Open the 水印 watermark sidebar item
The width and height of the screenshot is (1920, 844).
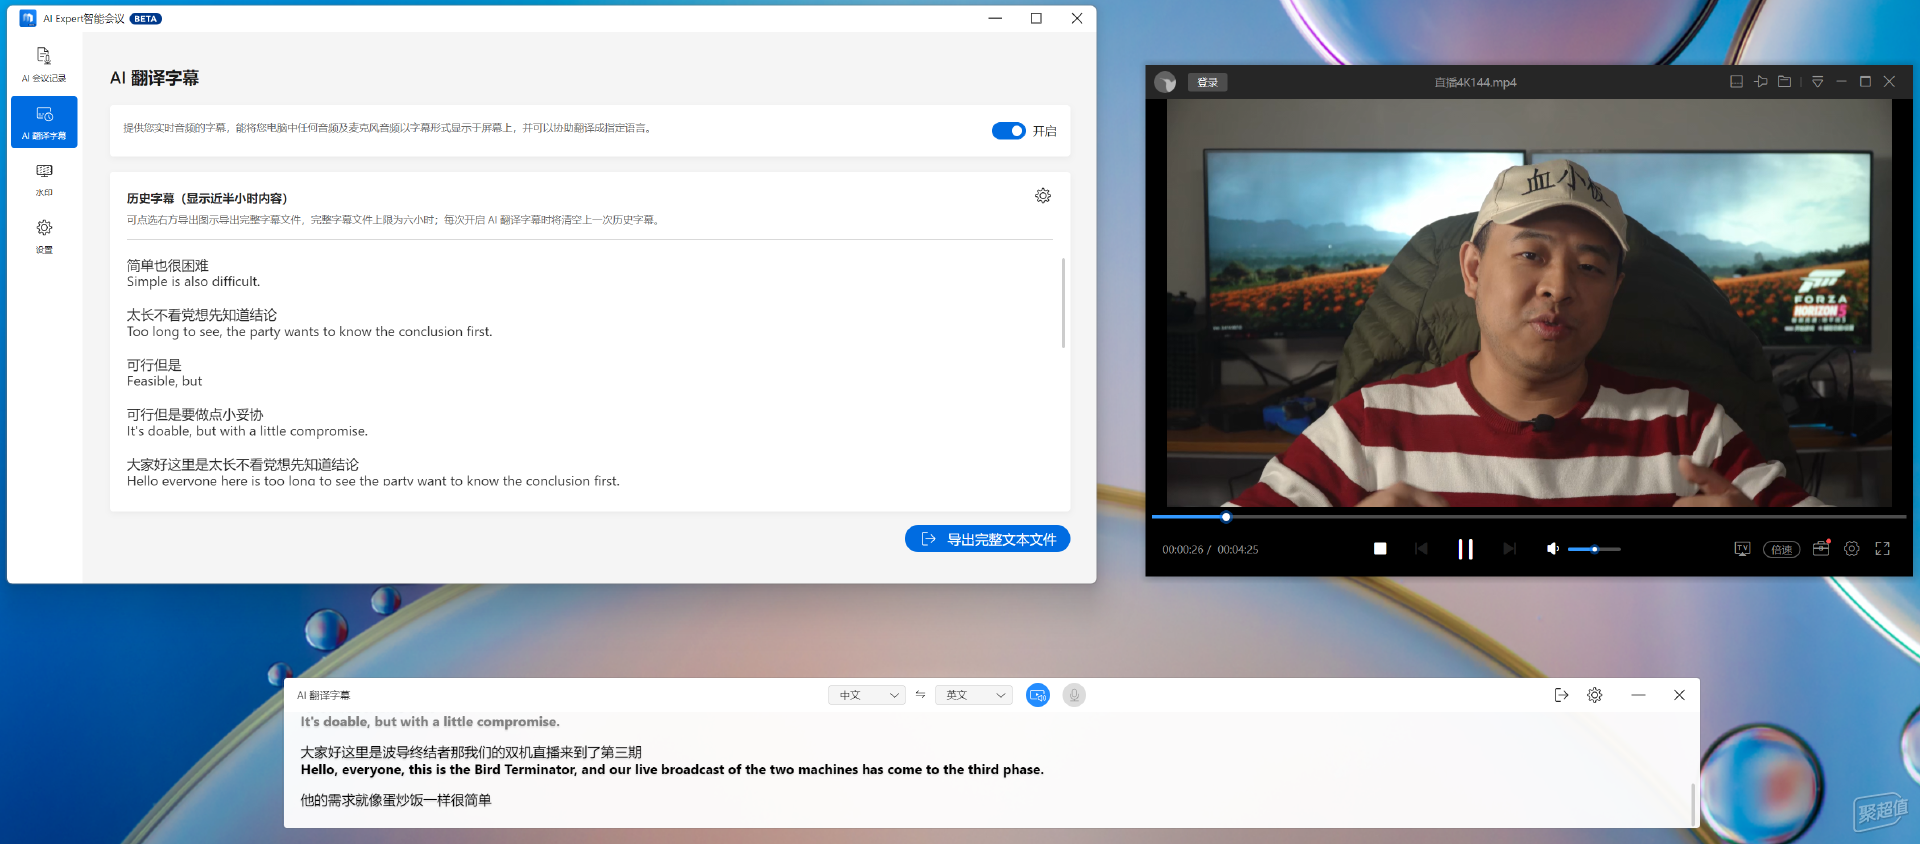(44, 180)
